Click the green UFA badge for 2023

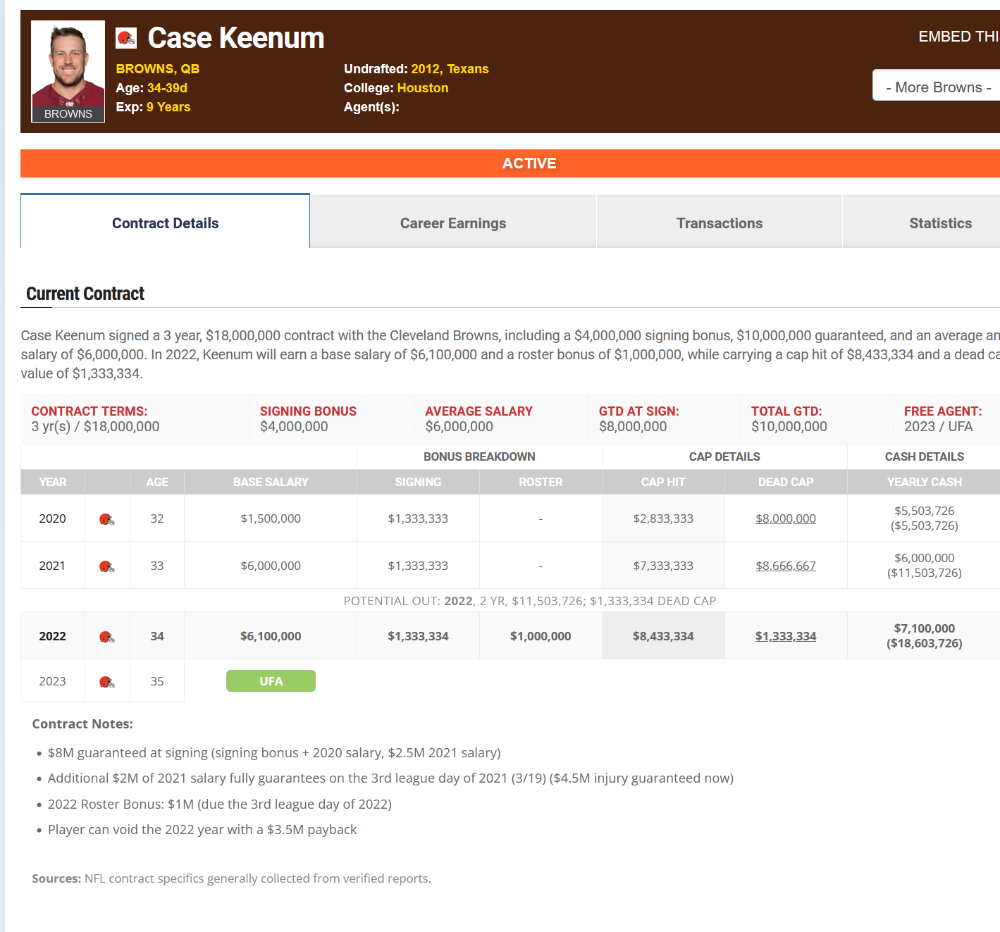tap(270, 681)
